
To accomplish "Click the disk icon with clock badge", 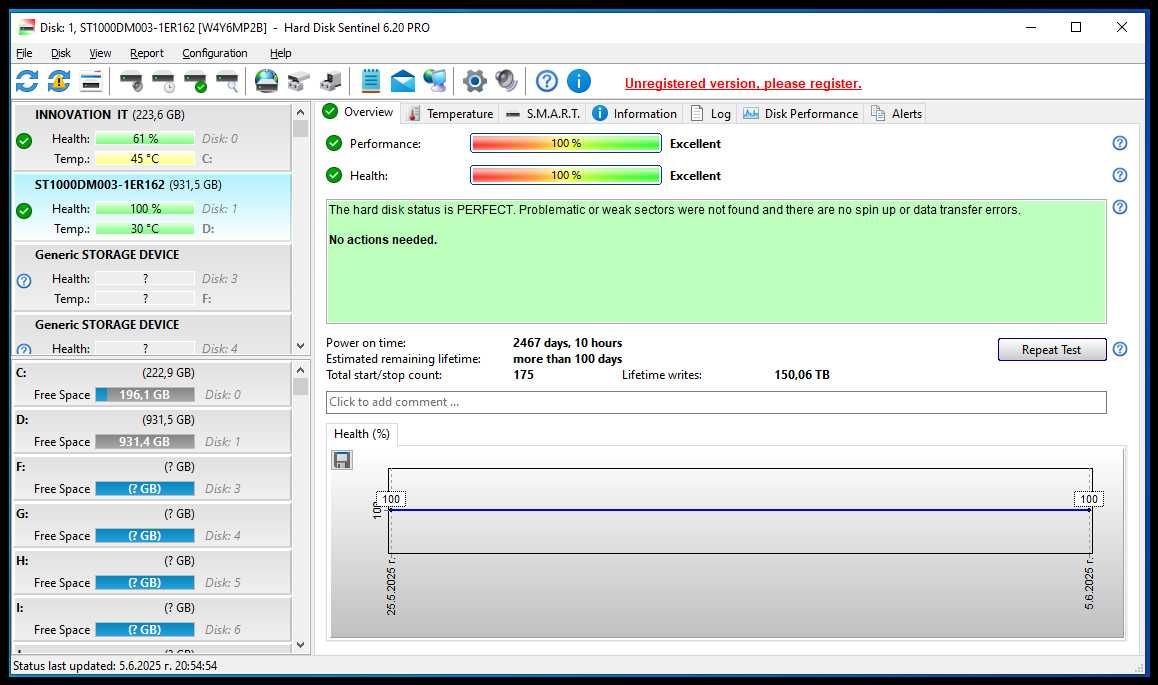I will (x=163, y=81).
